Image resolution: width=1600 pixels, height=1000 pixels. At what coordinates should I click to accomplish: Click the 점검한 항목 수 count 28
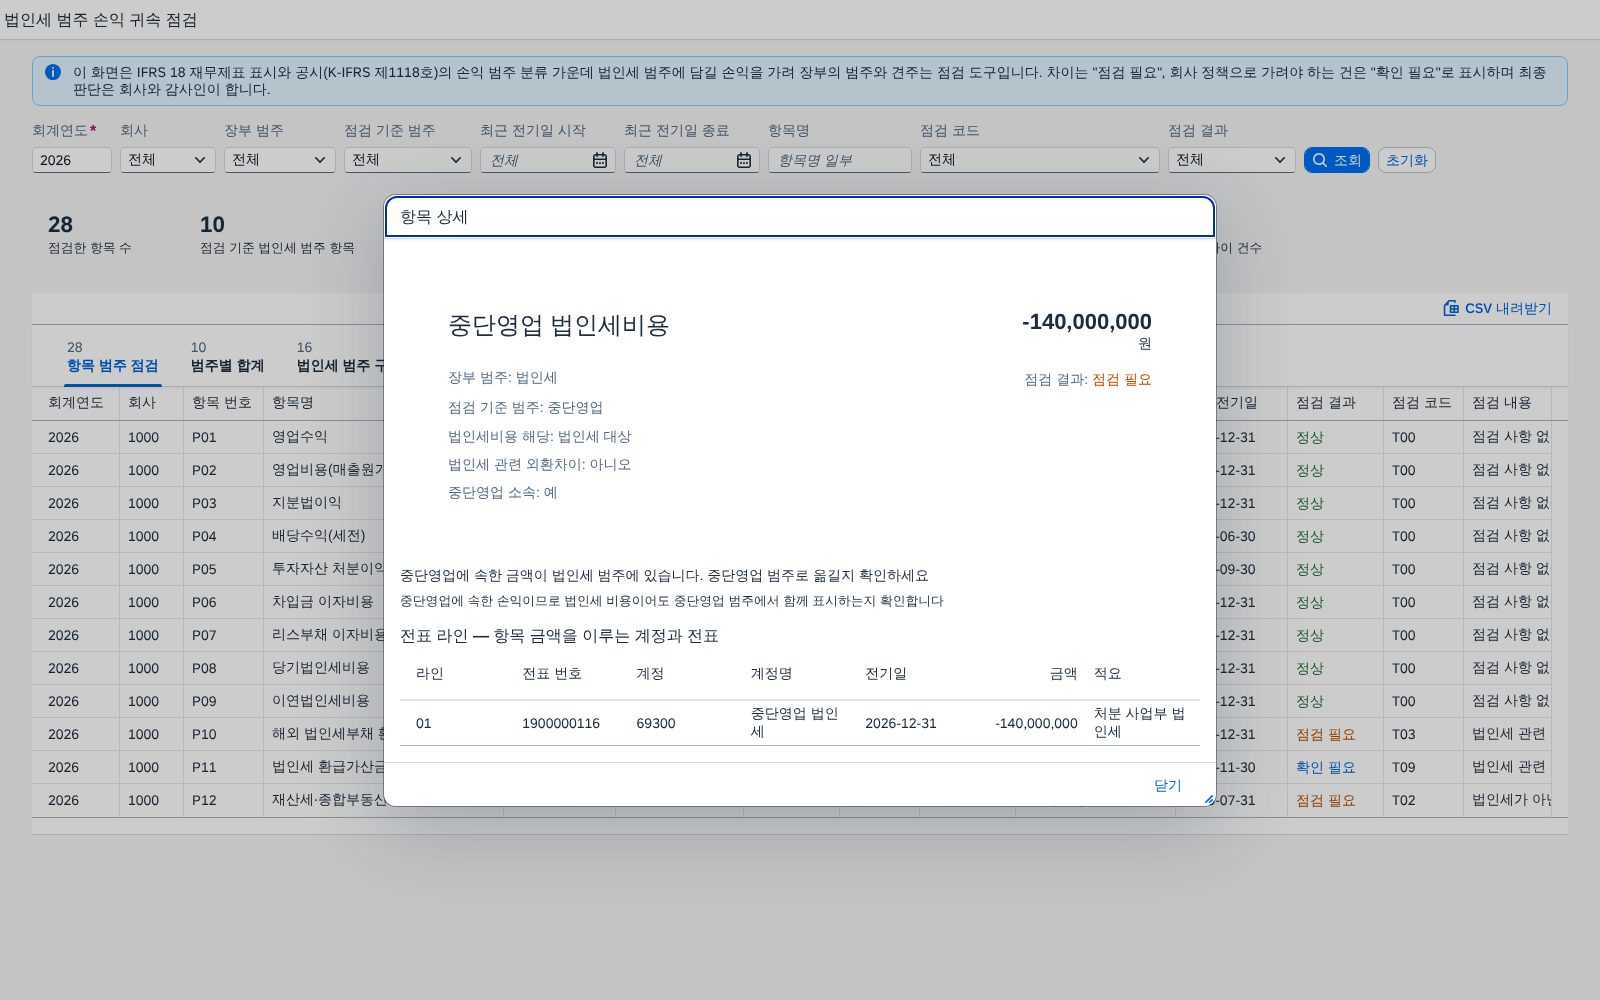[x=61, y=225]
